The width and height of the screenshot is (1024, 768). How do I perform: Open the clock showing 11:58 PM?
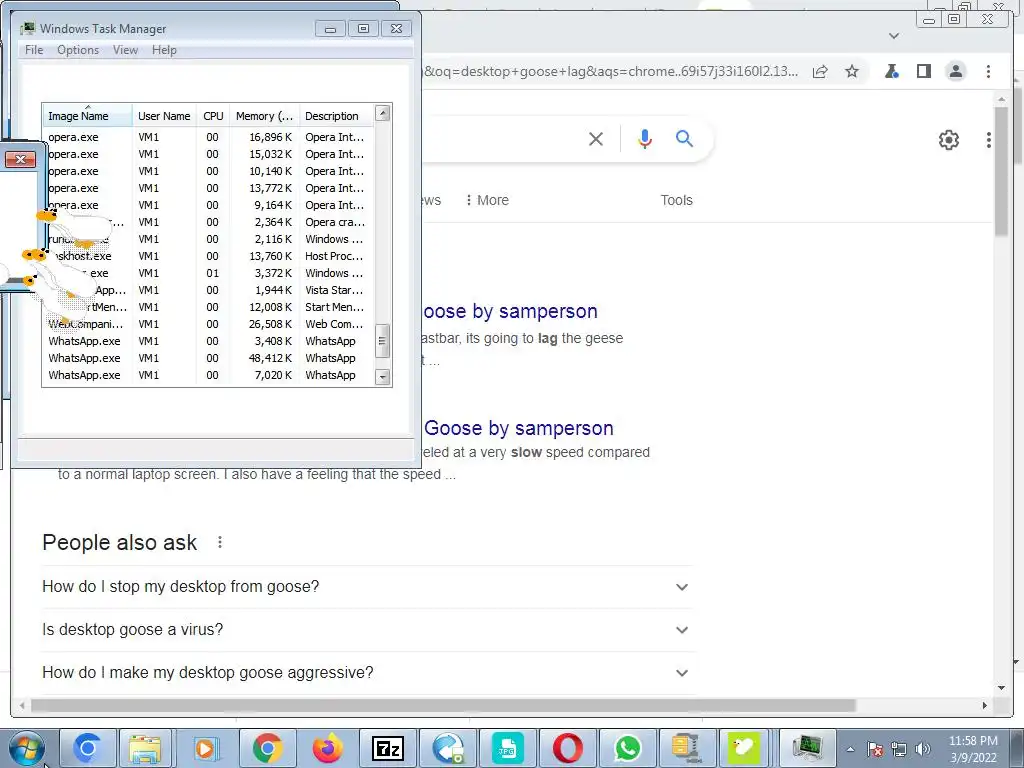point(973,749)
